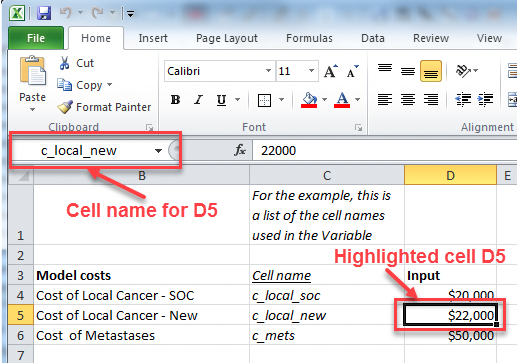Screen dimensions: 519x364
Task: Open the Copy dropdown arrow
Action: [x=109, y=85]
